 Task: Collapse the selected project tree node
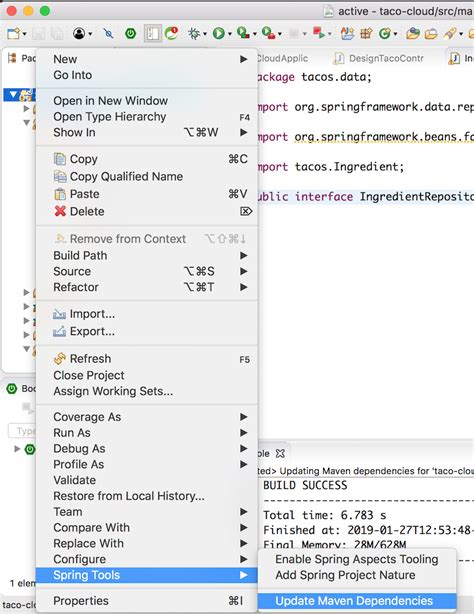point(13,94)
